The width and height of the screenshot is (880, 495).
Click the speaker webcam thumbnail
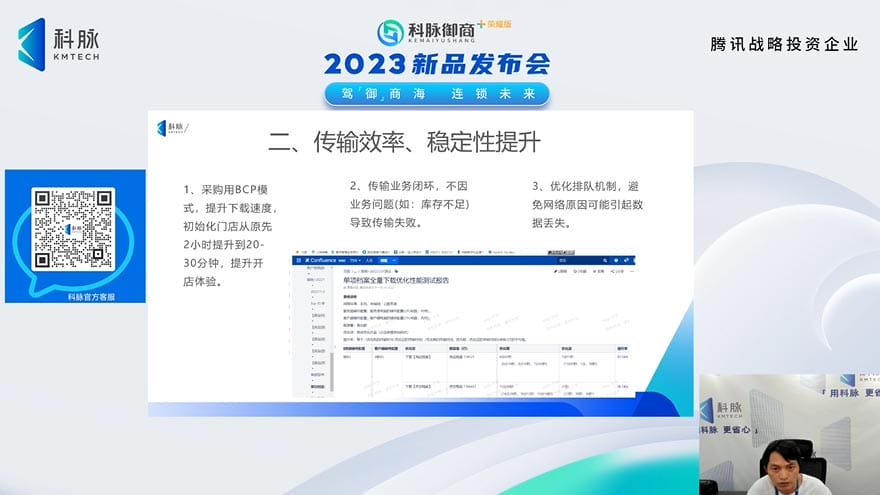click(789, 434)
